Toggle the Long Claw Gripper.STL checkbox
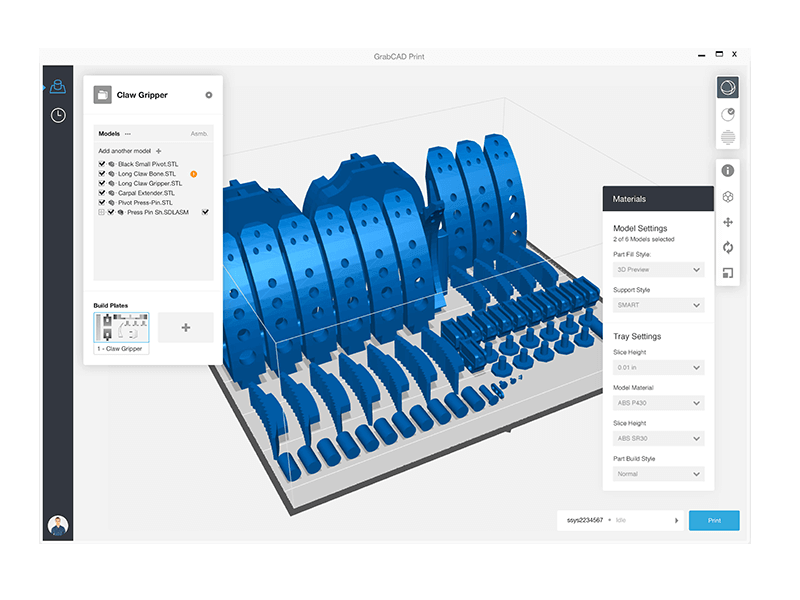The width and height of the screenshot is (800, 600). point(102,183)
